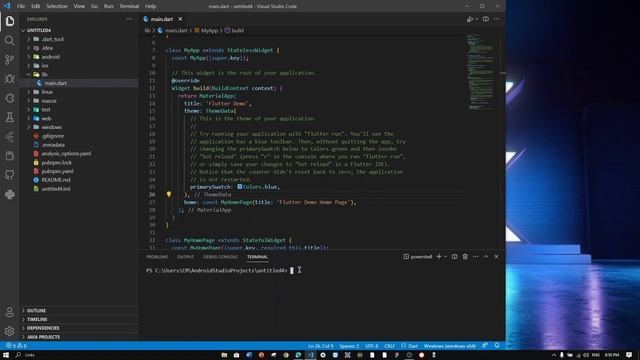Open the Python view in activity bar
The image size is (640, 360).
[x=10, y=195]
